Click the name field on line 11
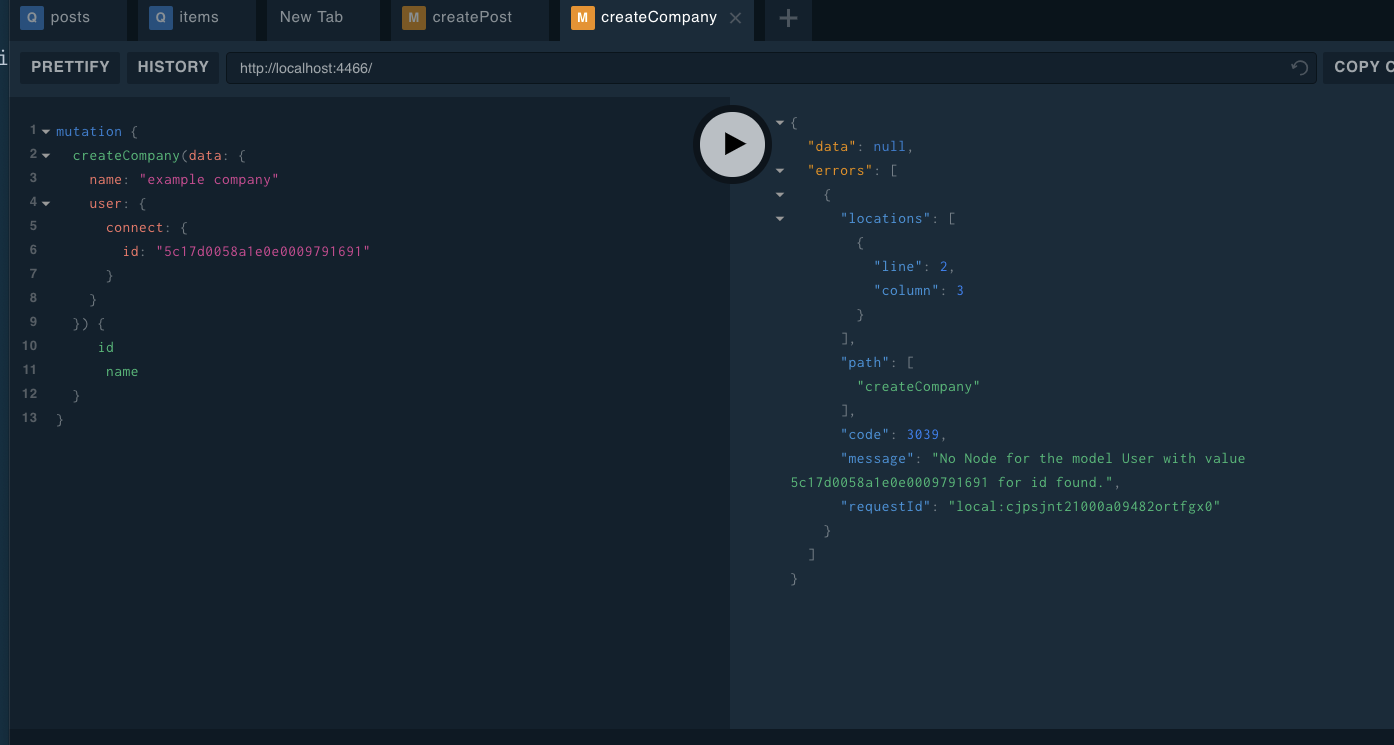 [122, 372]
